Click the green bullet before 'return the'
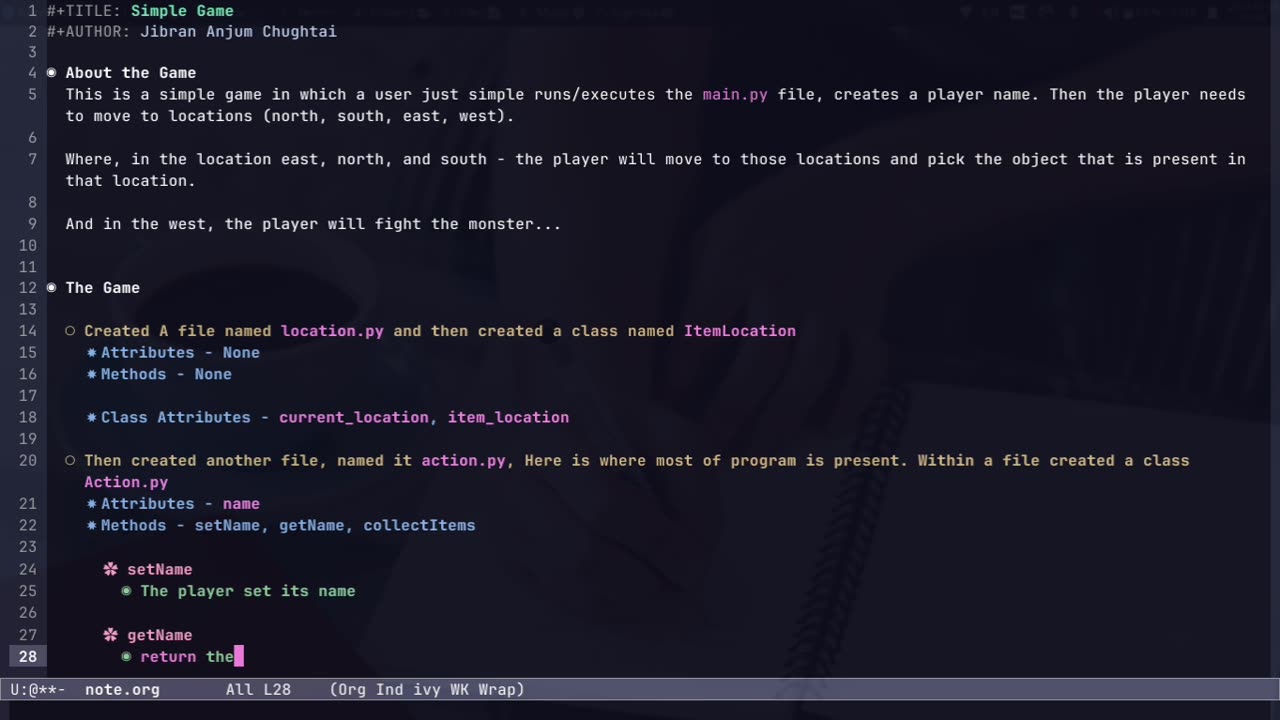Image resolution: width=1280 pixels, height=720 pixels. pyautogui.click(x=126, y=657)
